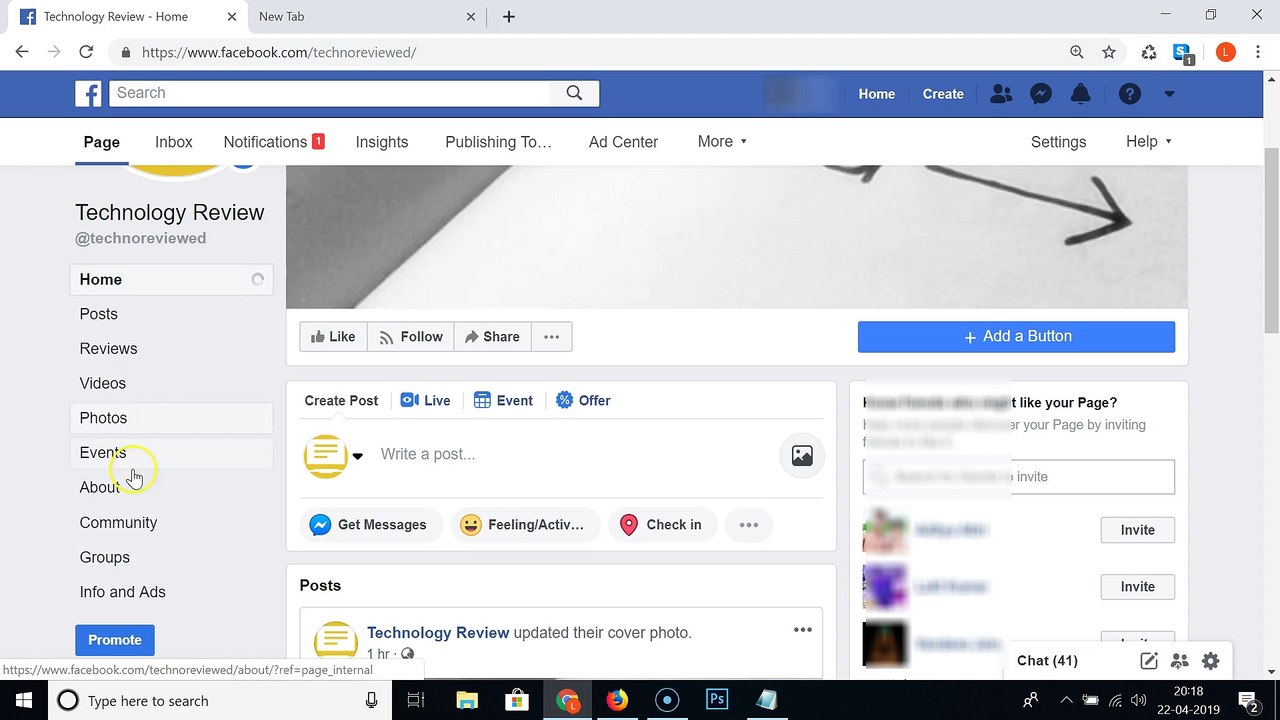Select the Page tab
1280x720 pixels.
[x=102, y=142]
